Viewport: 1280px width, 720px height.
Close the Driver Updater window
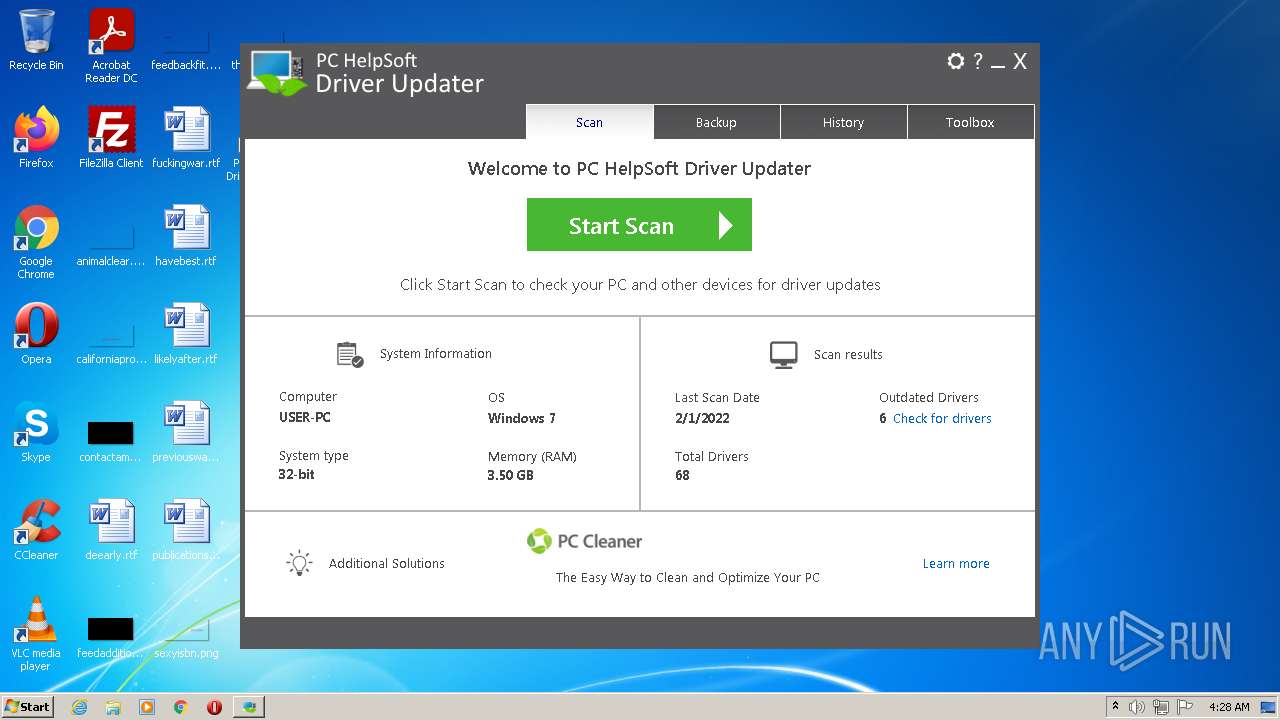pyautogui.click(x=1020, y=62)
